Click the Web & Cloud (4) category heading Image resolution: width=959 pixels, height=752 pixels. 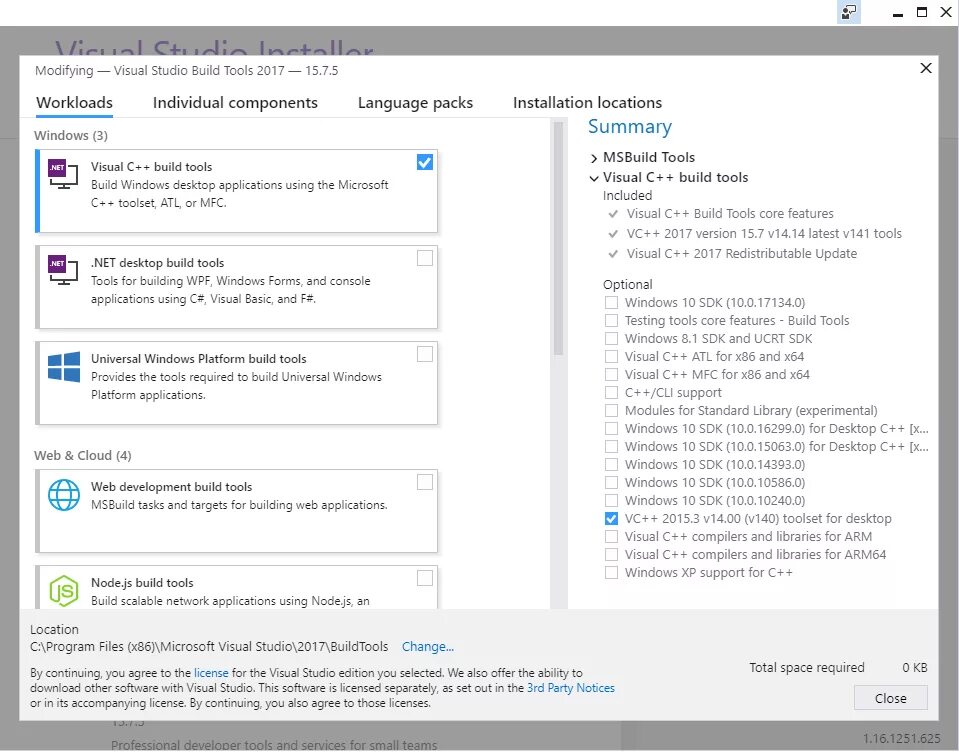click(83, 455)
